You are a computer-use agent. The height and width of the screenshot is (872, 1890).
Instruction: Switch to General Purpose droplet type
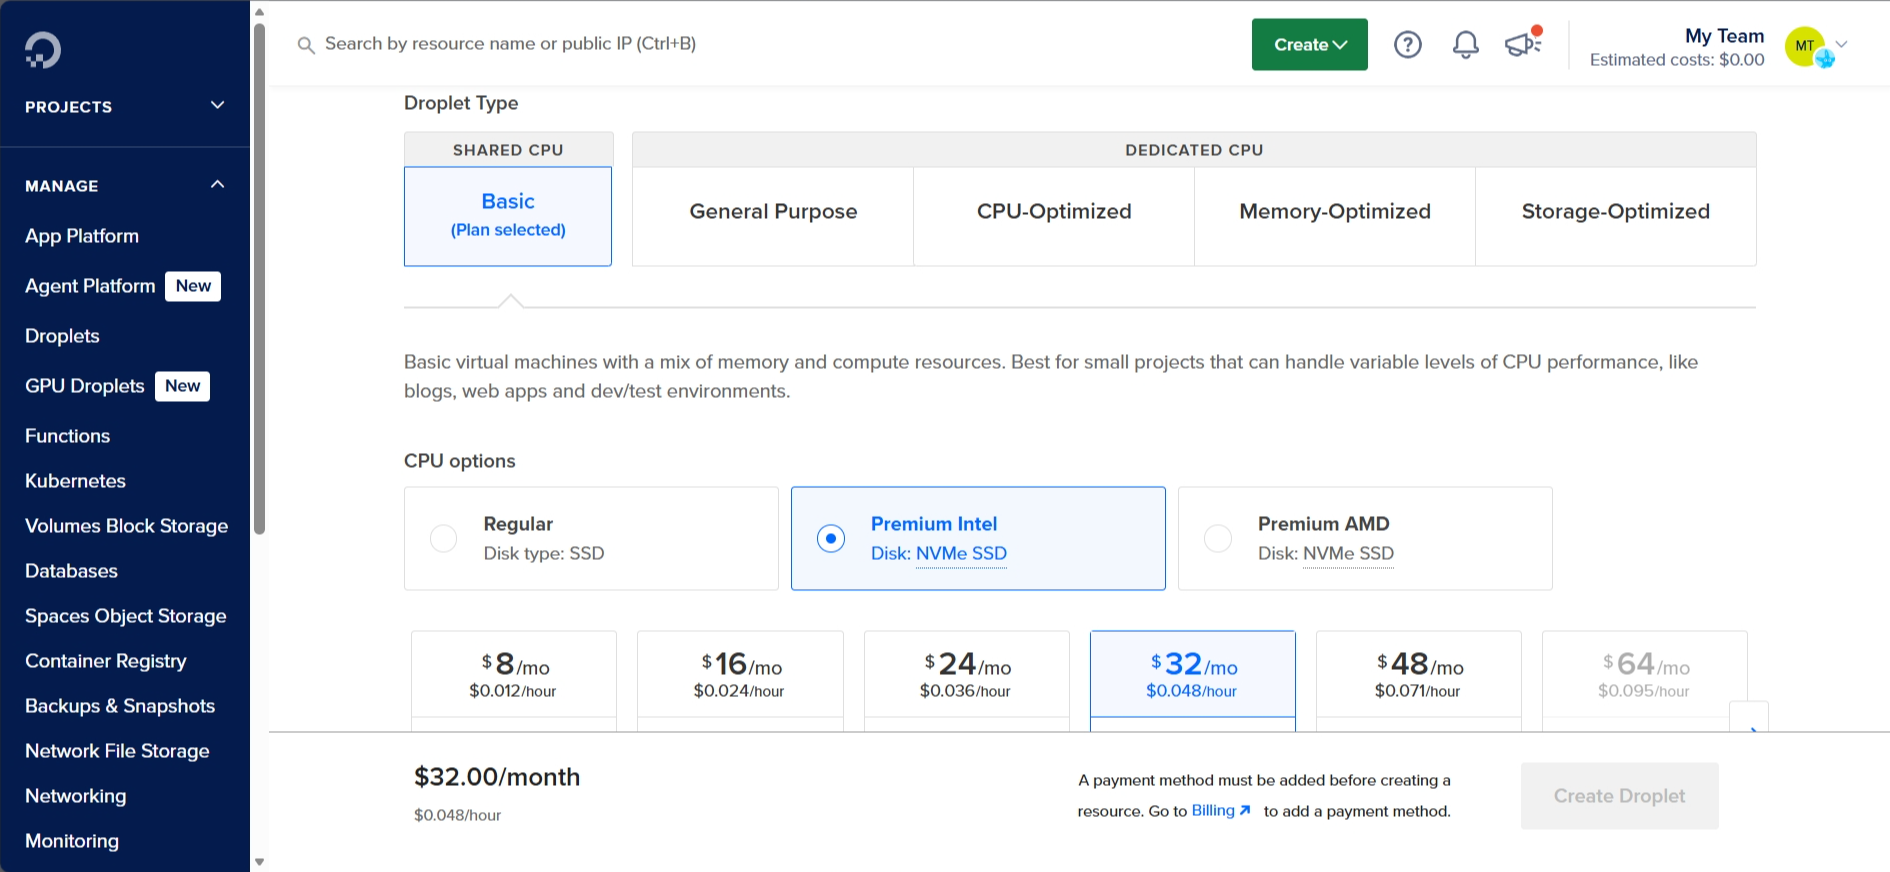pos(773,216)
